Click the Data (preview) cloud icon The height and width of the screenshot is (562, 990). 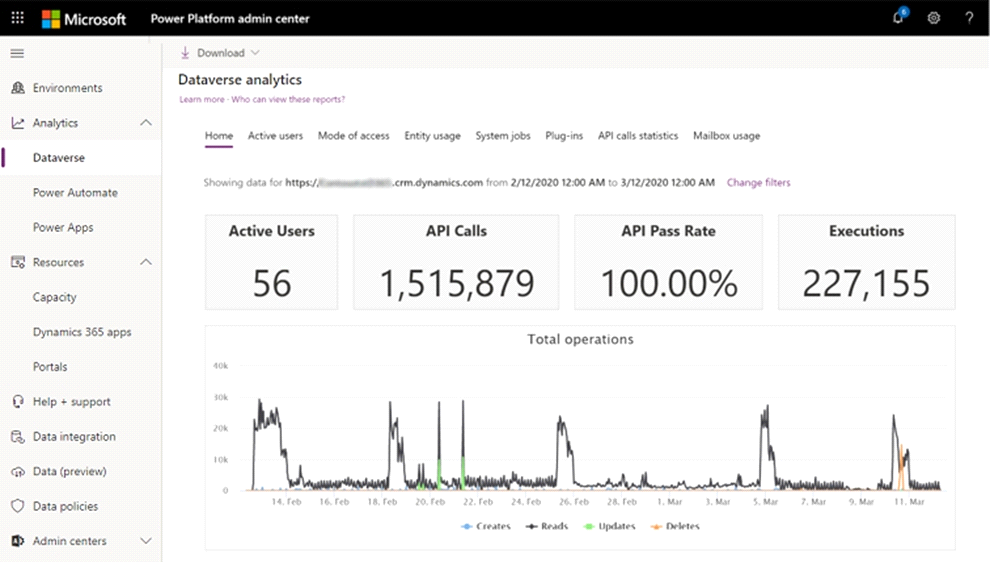(x=18, y=472)
